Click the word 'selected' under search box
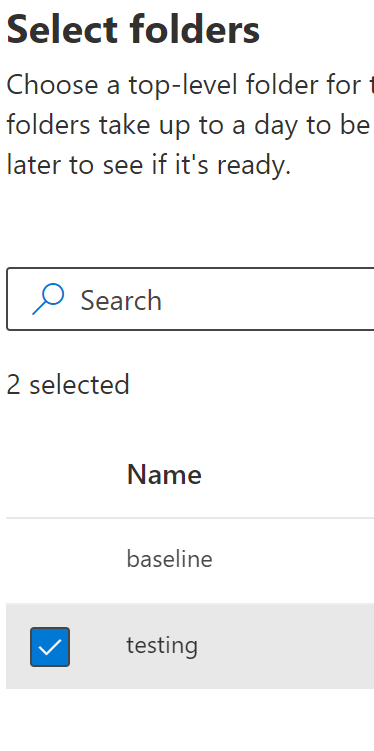This screenshot has width=374, height=751. pos(79,385)
